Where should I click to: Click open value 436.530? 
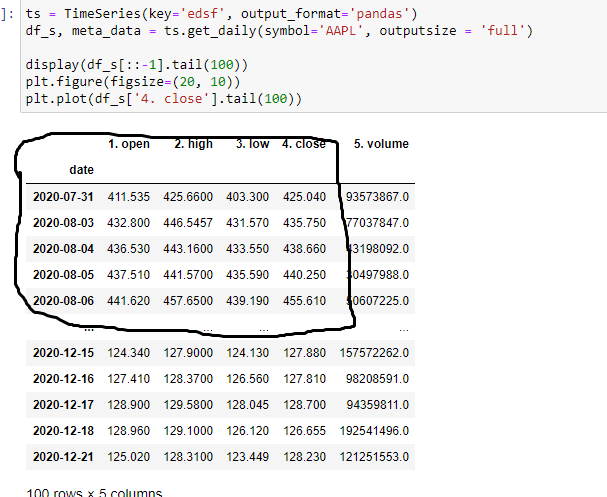click(x=129, y=249)
